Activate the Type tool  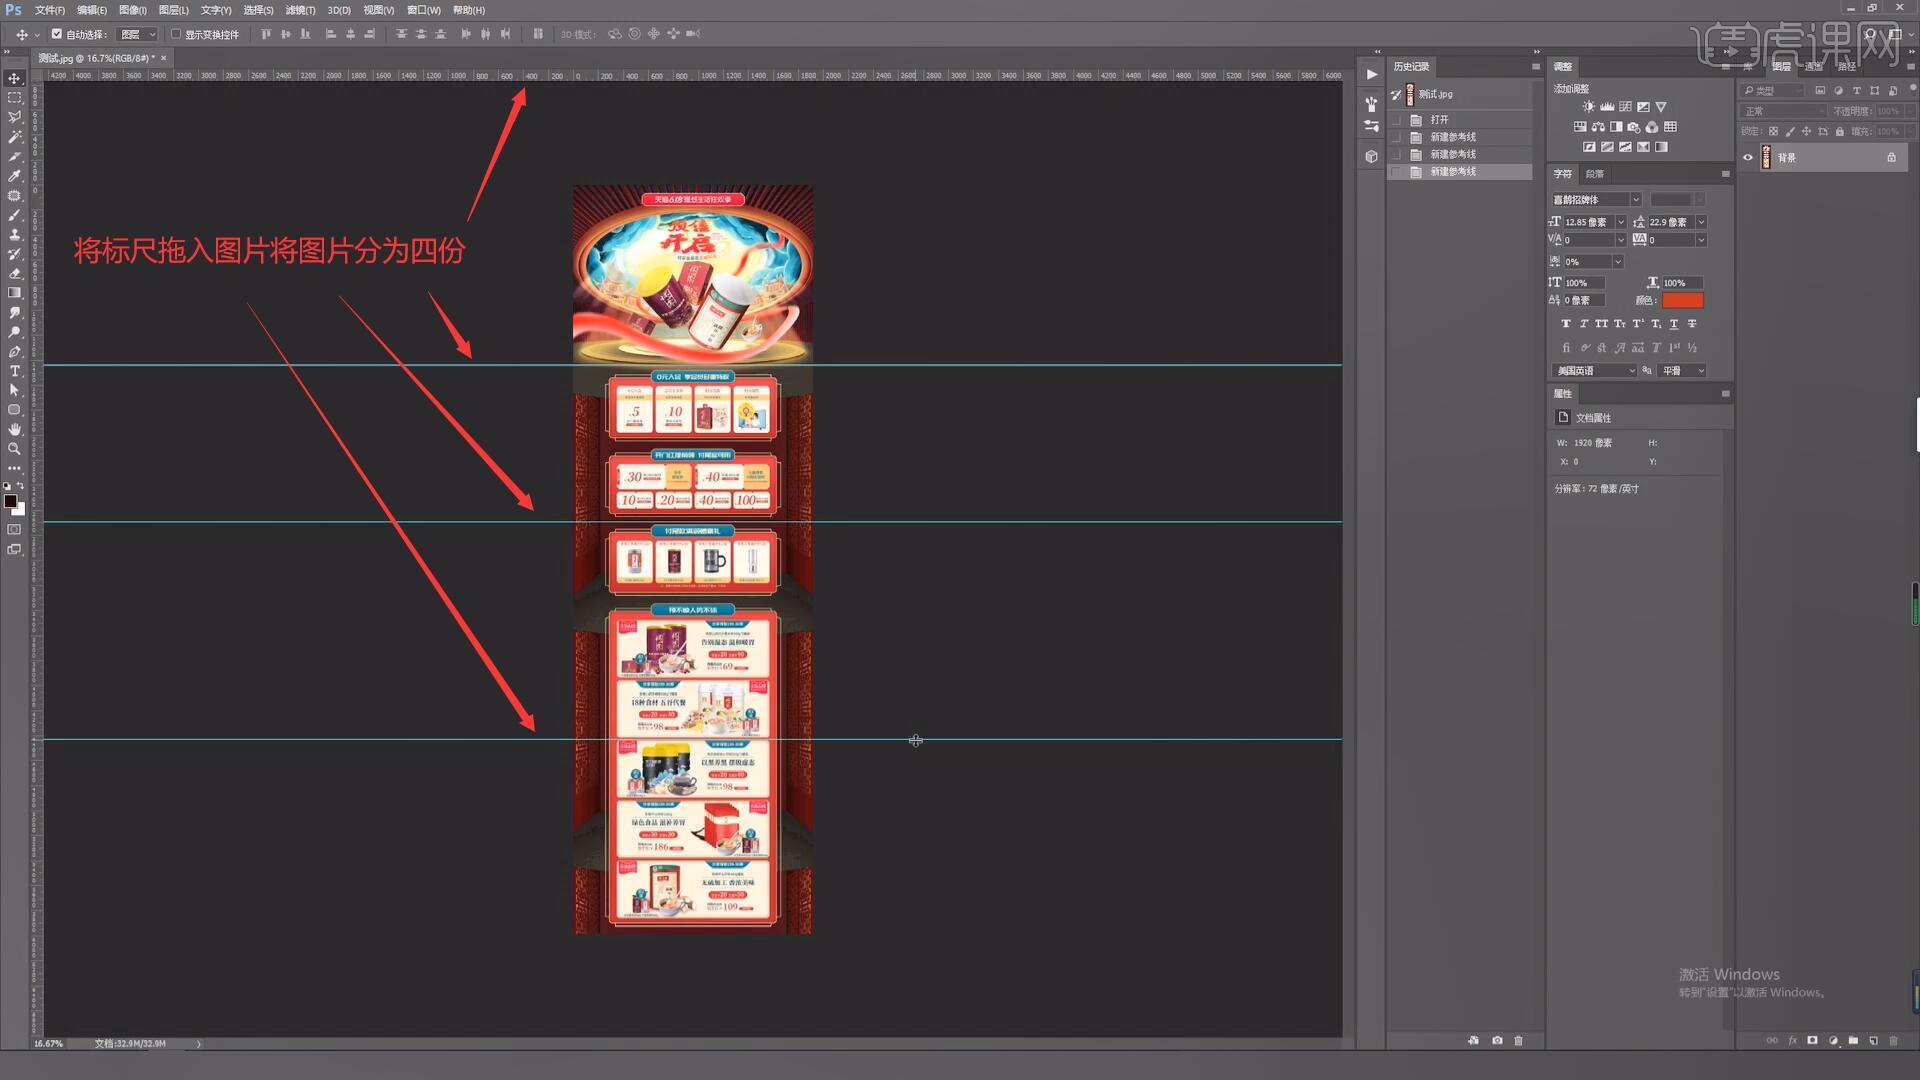pyautogui.click(x=14, y=371)
